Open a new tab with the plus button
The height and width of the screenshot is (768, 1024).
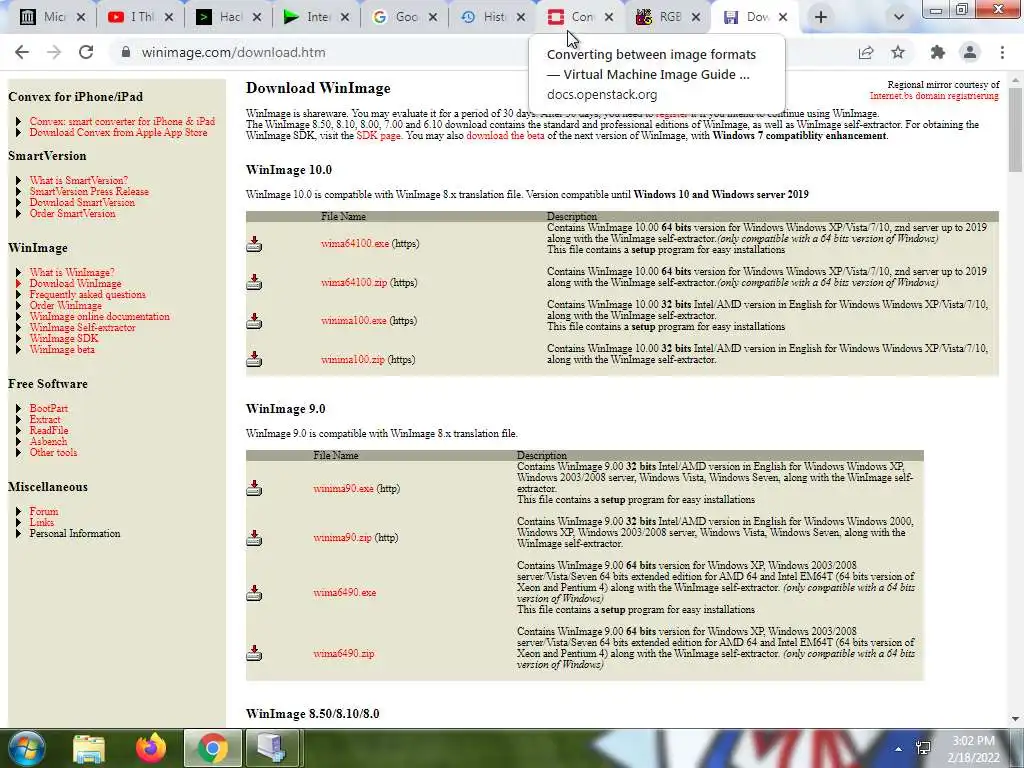tap(821, 17)
